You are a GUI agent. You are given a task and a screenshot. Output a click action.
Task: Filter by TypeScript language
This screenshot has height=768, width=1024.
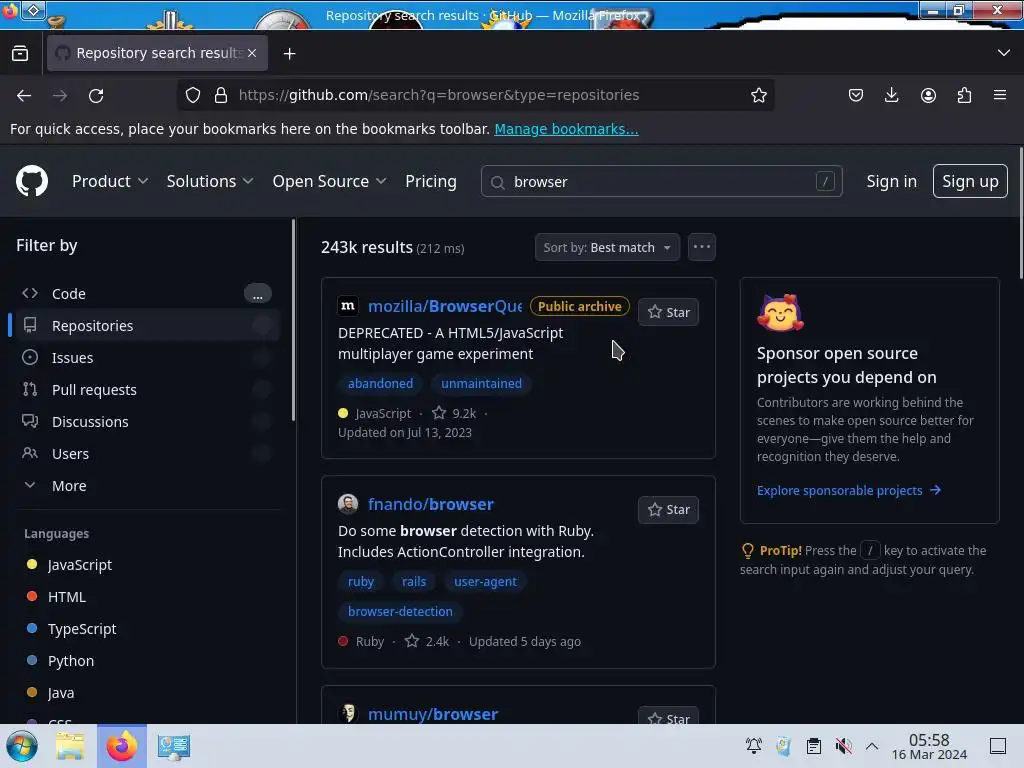click(82, 628)
